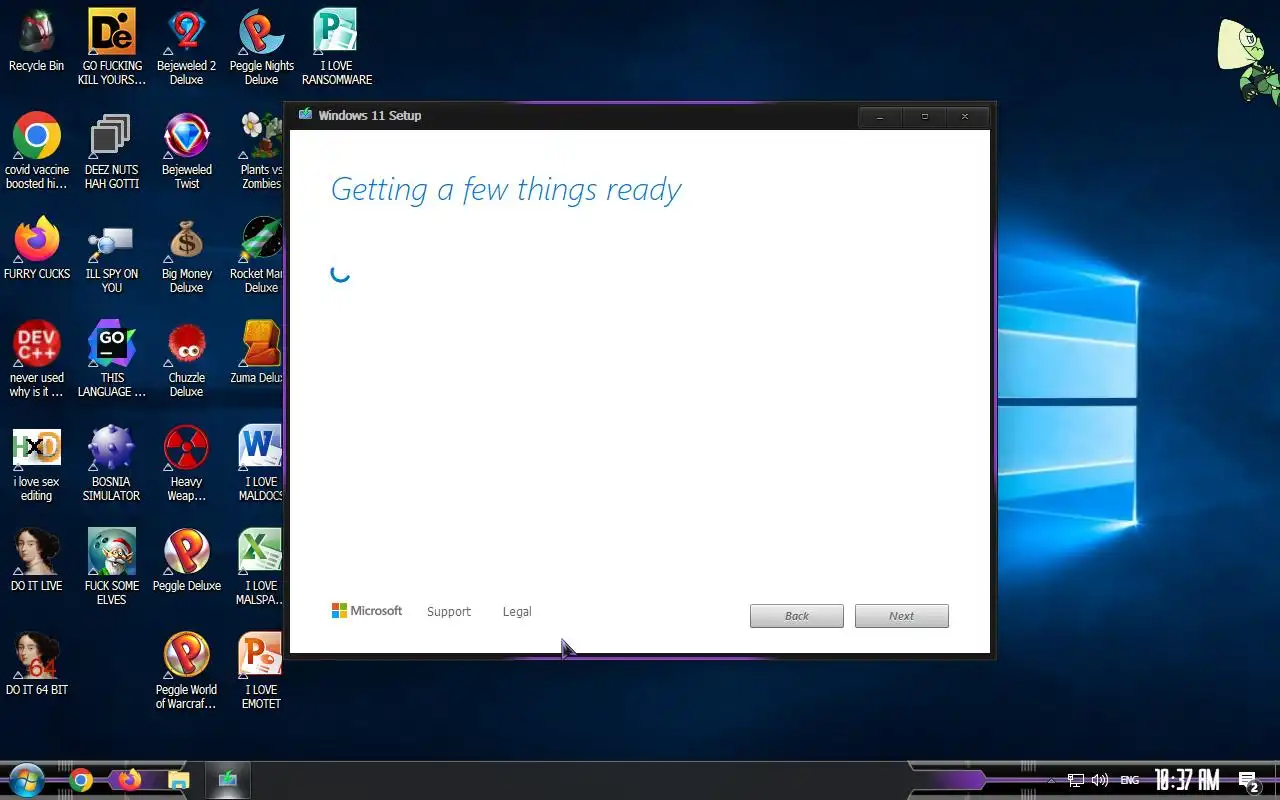
Task: Close the Windows 11 Setup window
Action: 965,117
